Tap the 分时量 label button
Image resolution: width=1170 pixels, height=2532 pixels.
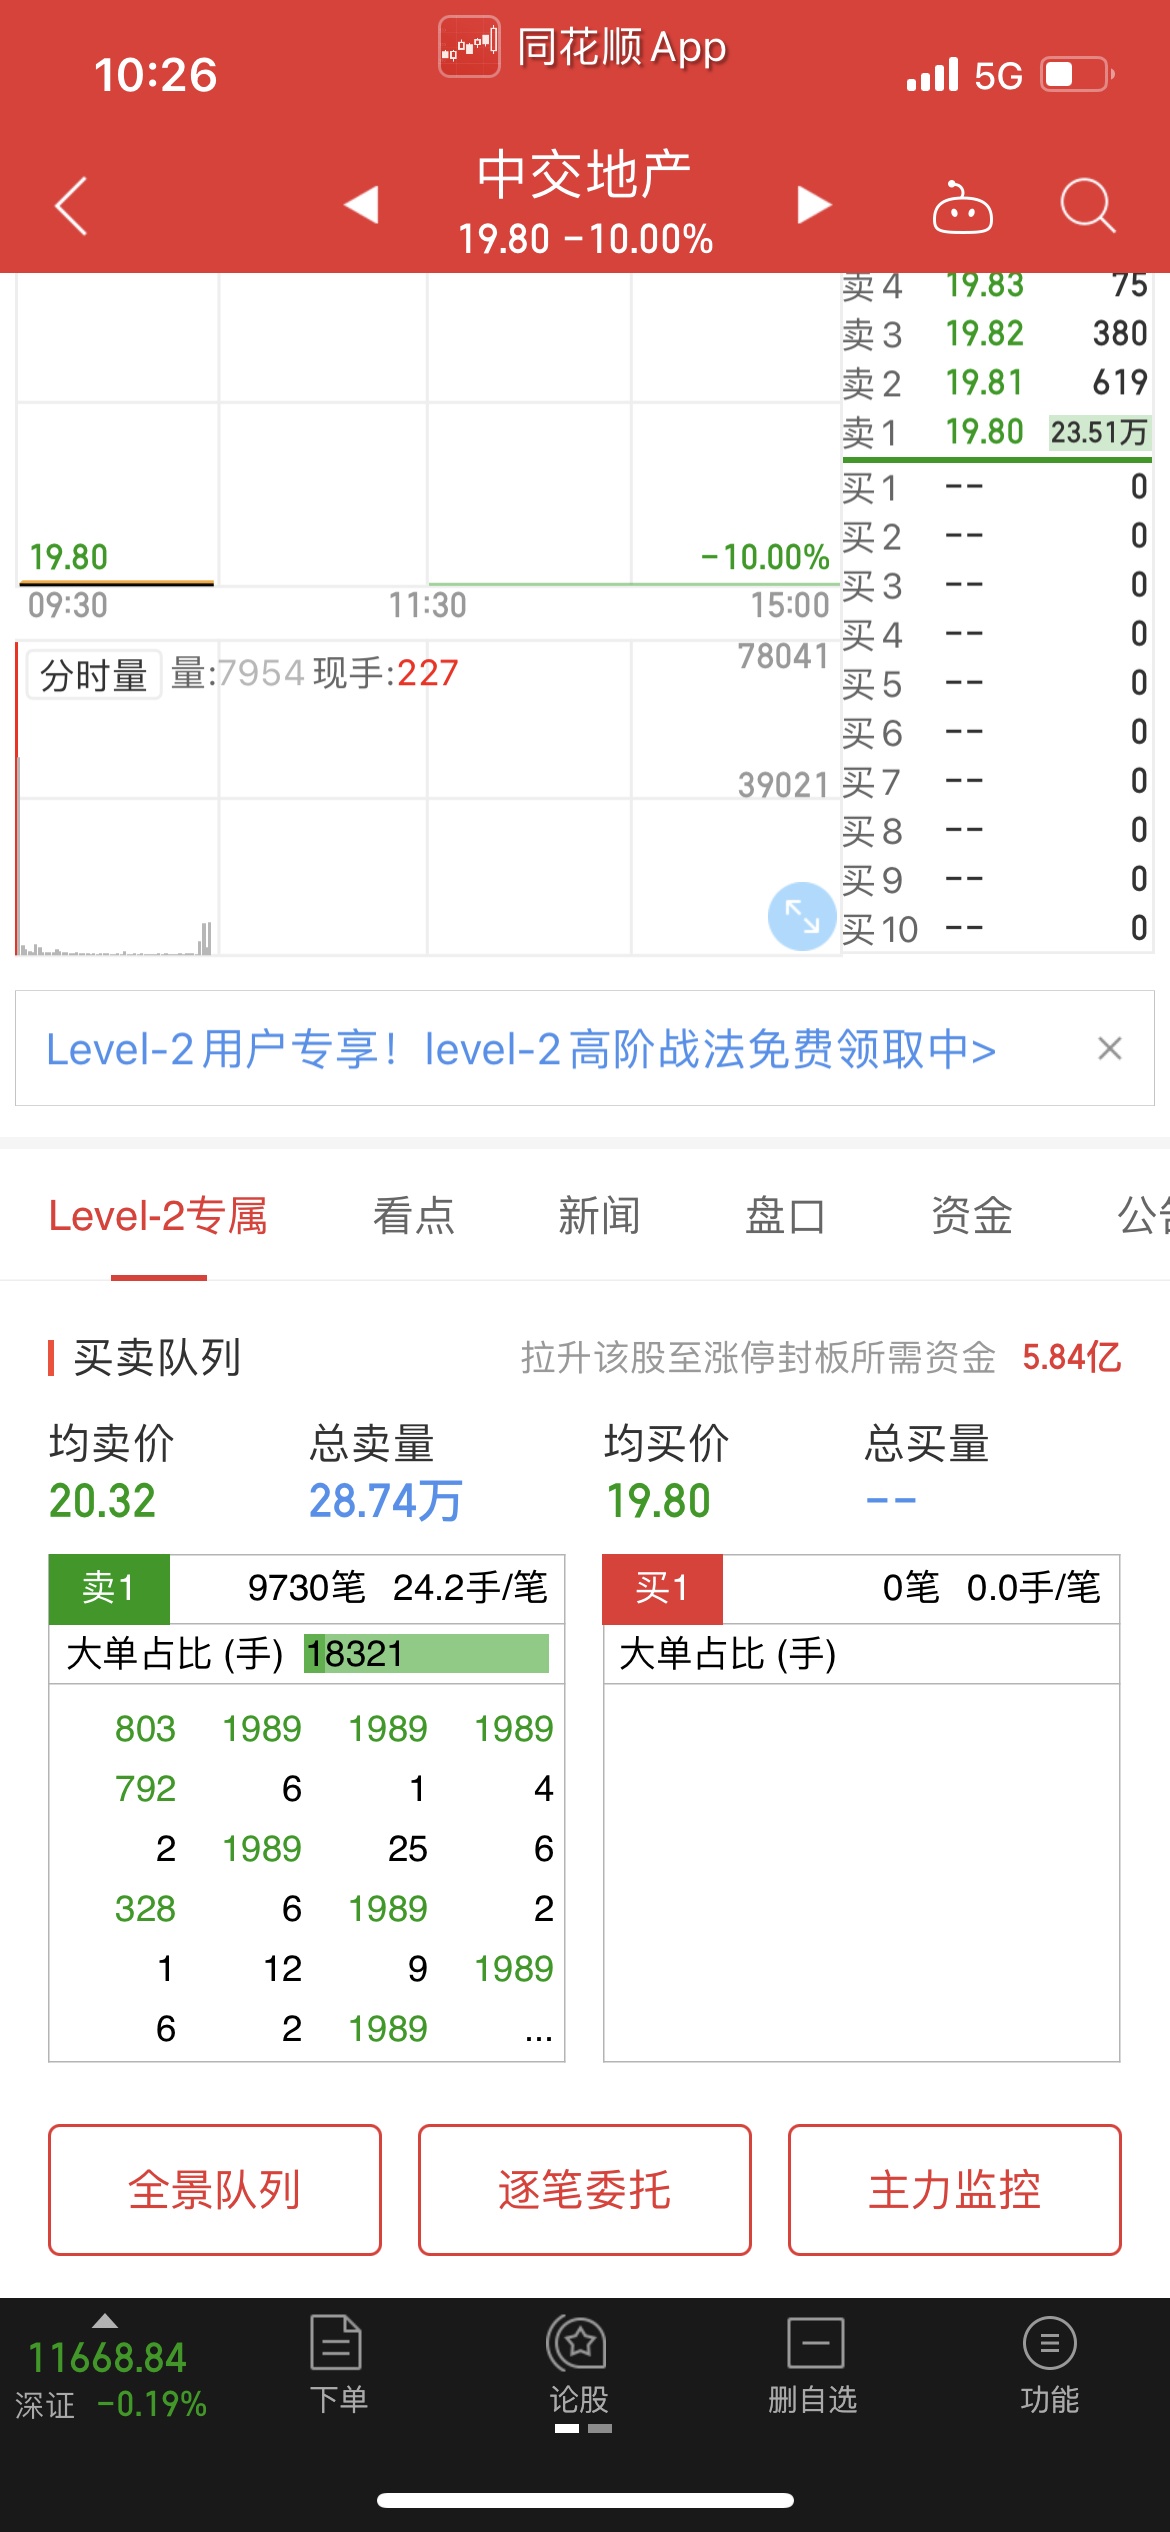tap(94, 676)
